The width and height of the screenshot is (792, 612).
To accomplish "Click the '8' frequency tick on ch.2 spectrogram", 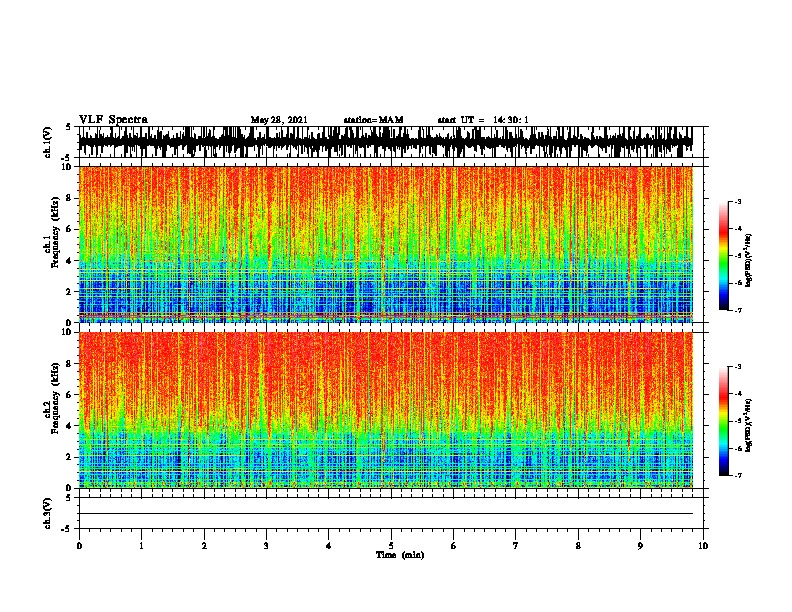I will 71,364.
